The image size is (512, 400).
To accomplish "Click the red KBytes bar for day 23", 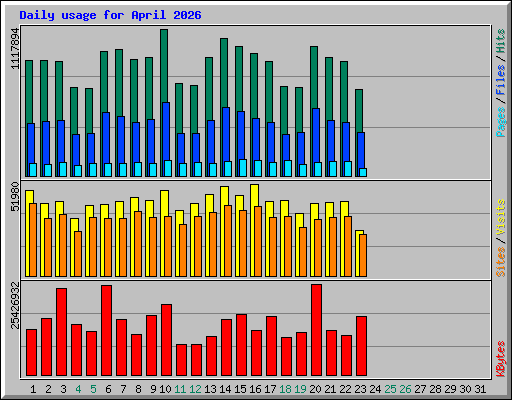I will point(362,346).
